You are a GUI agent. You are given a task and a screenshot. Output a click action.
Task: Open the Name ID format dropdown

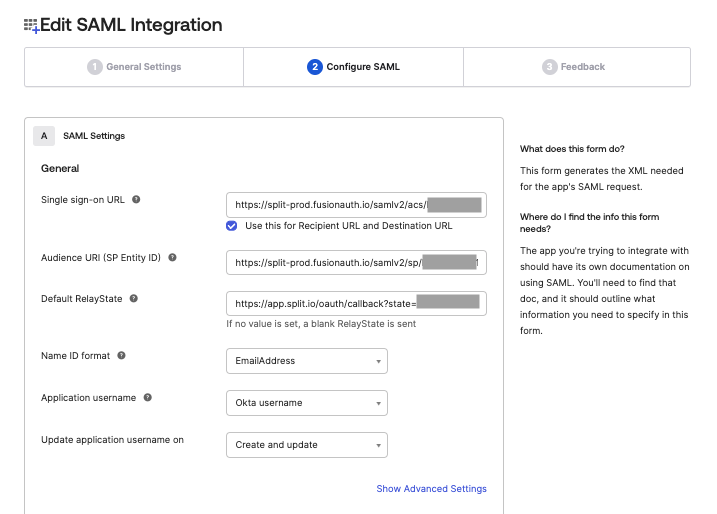click(x=306, y=361)
